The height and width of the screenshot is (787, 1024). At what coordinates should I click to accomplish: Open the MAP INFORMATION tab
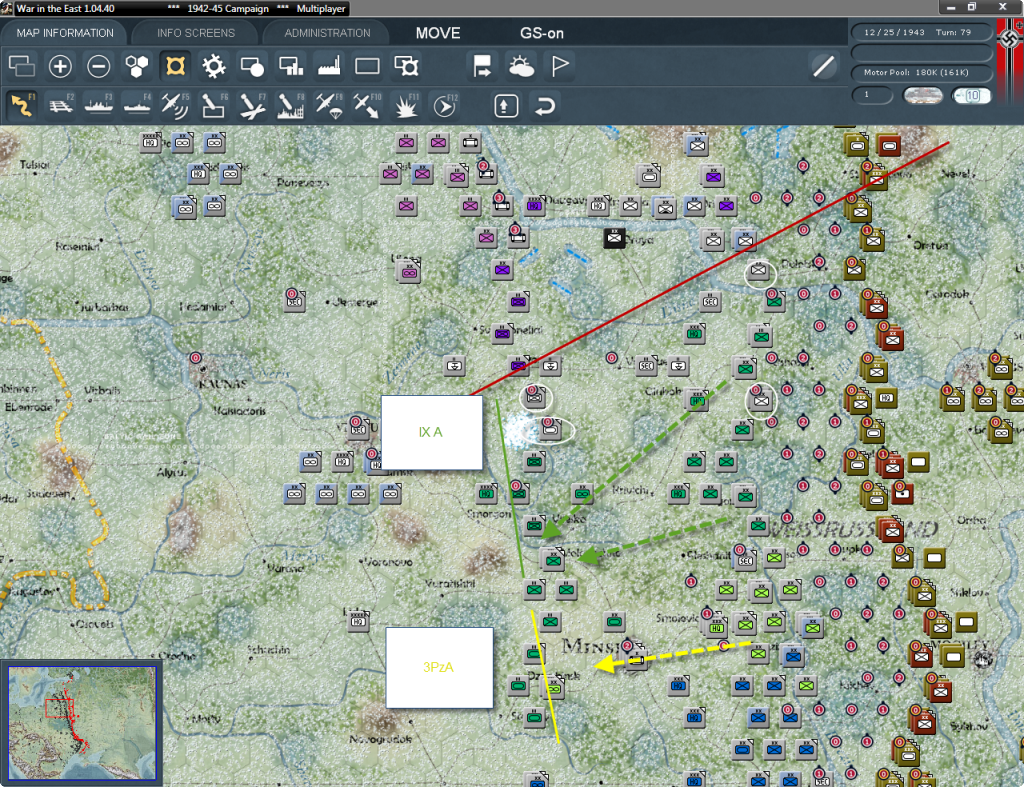click(65, 33)
